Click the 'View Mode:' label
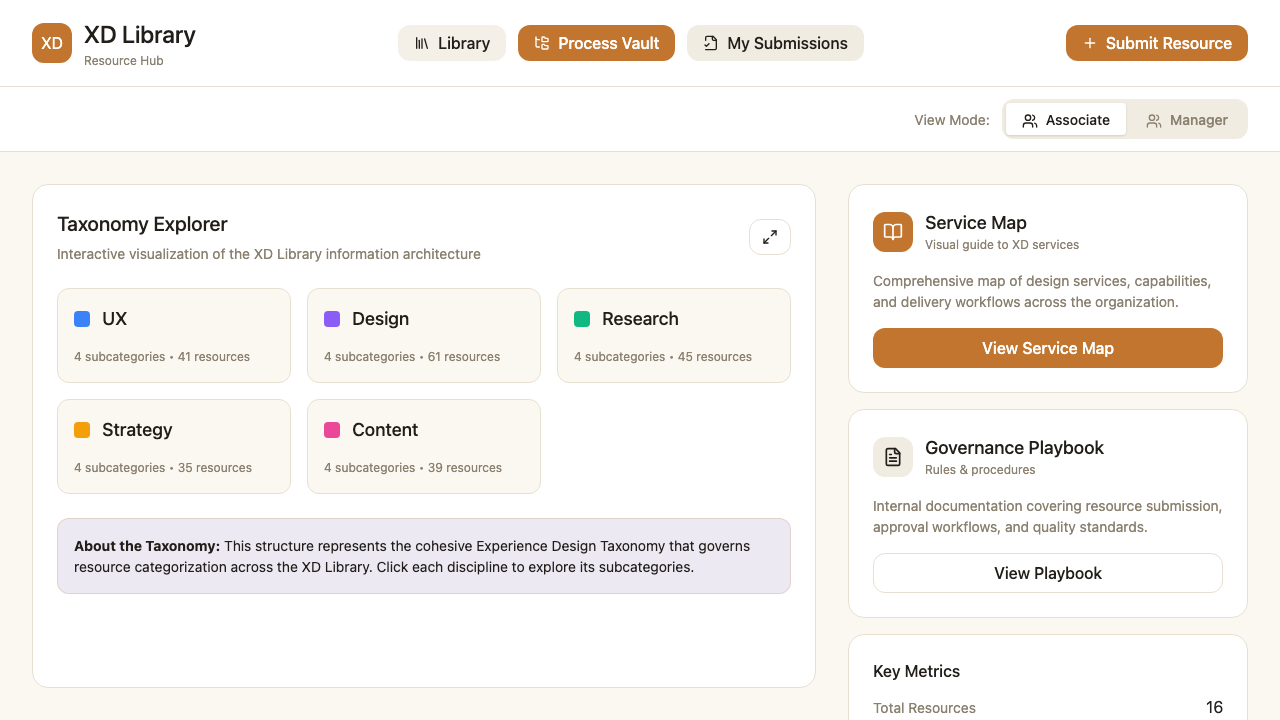1280x720 pixels. tap(952, 120)
